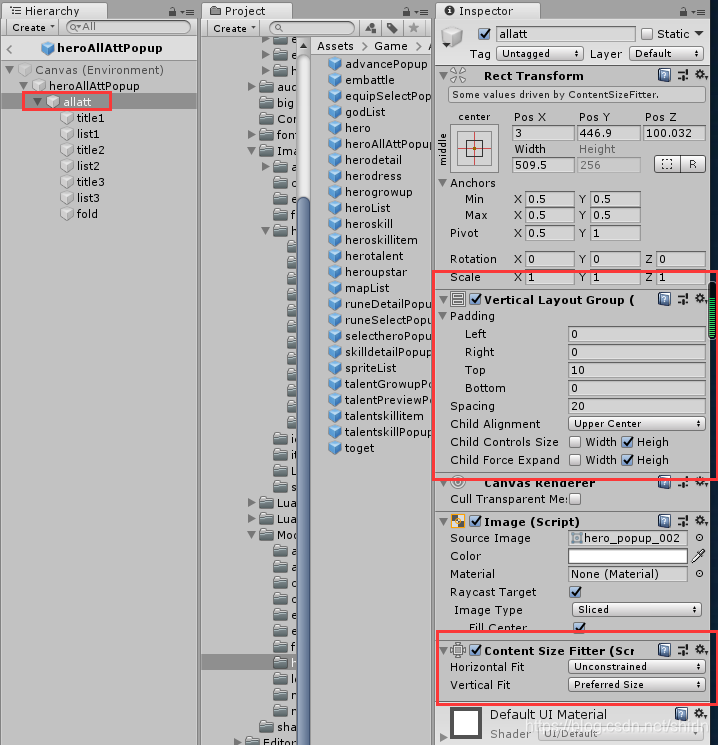Go back from prefab with arrow
Screen dimensions: 718x745
[10, 49]
